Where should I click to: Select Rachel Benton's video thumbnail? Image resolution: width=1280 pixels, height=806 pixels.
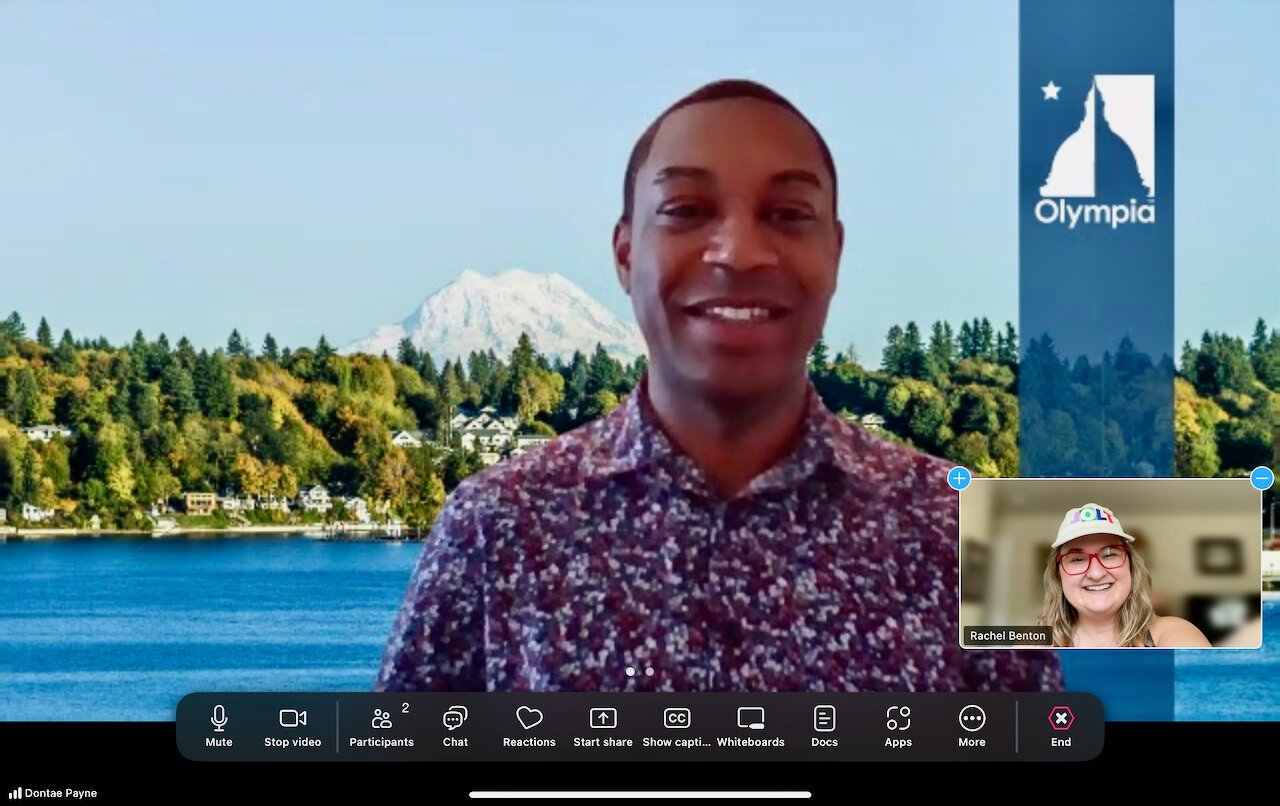click(1111, 563)
